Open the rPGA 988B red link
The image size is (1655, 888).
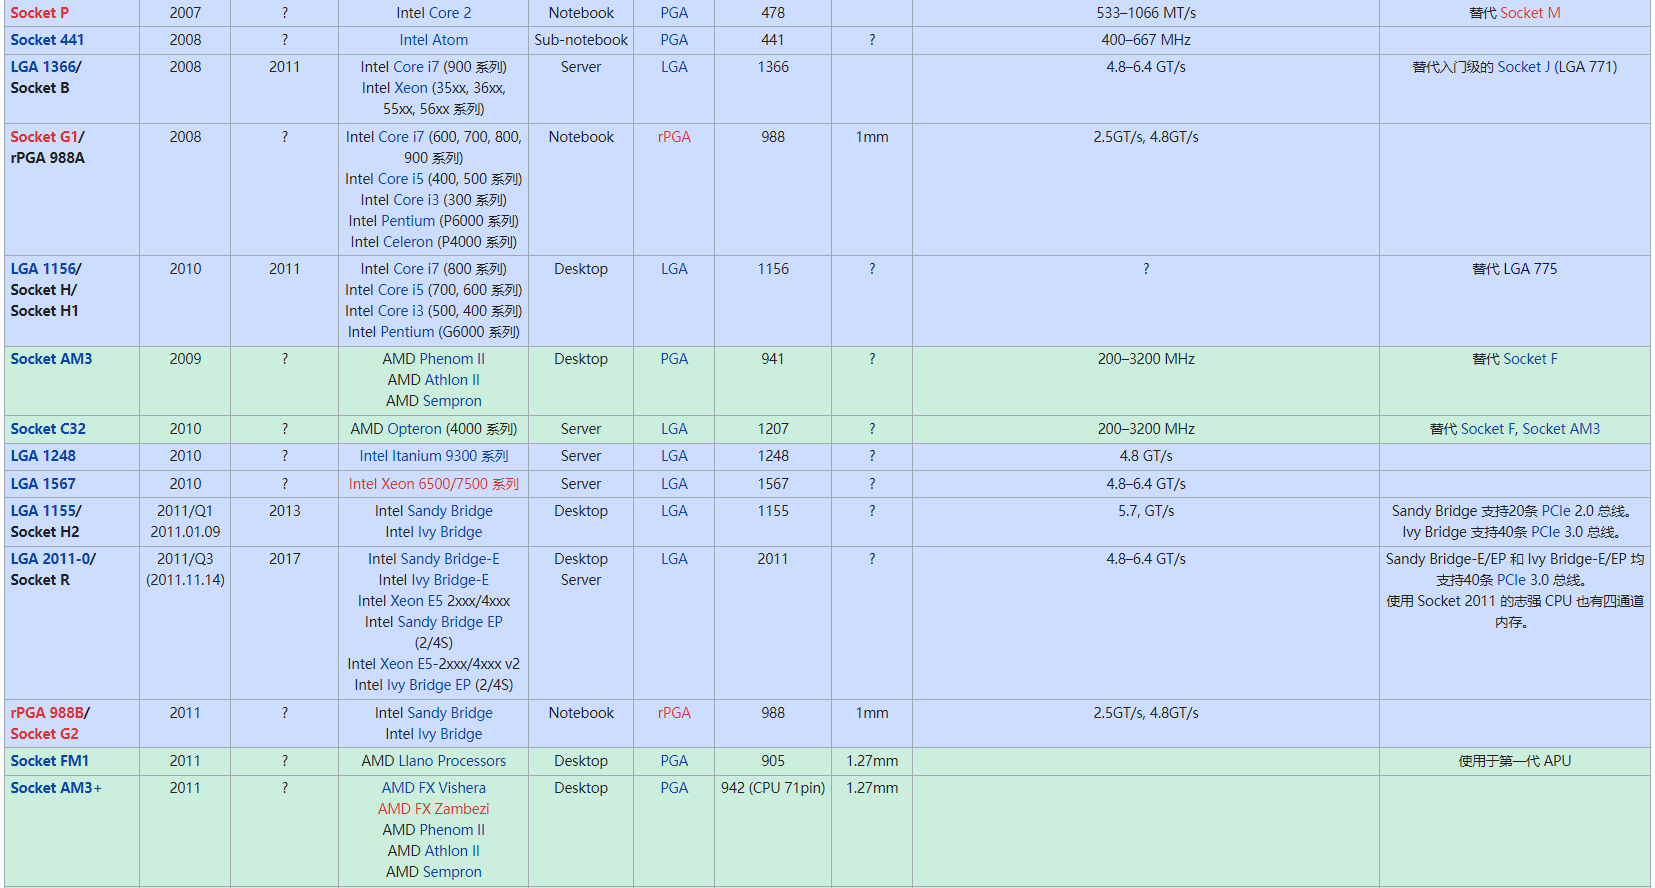point(47,713)
